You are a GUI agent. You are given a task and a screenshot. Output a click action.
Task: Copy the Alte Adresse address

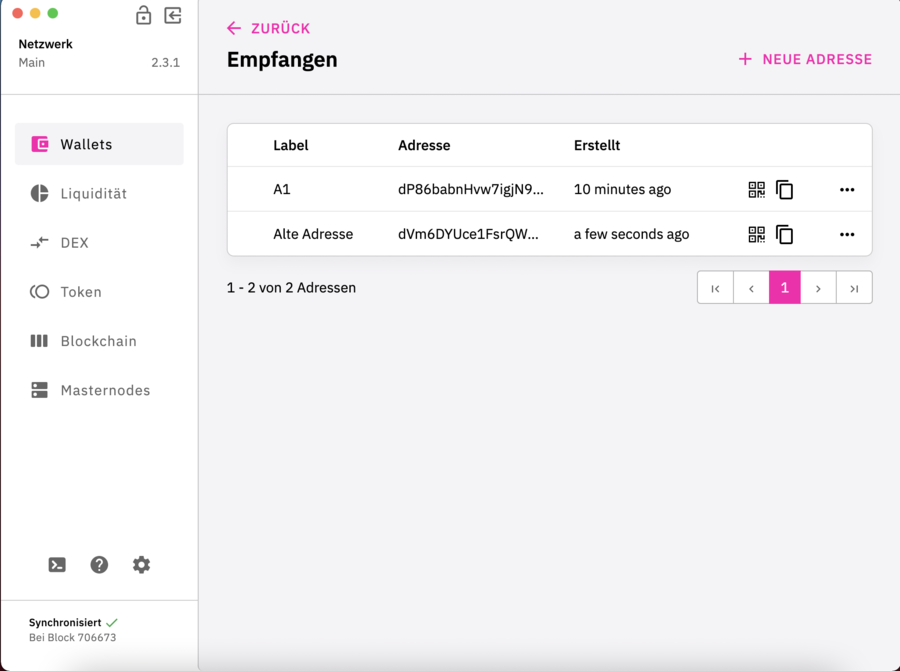coord(785,235)
